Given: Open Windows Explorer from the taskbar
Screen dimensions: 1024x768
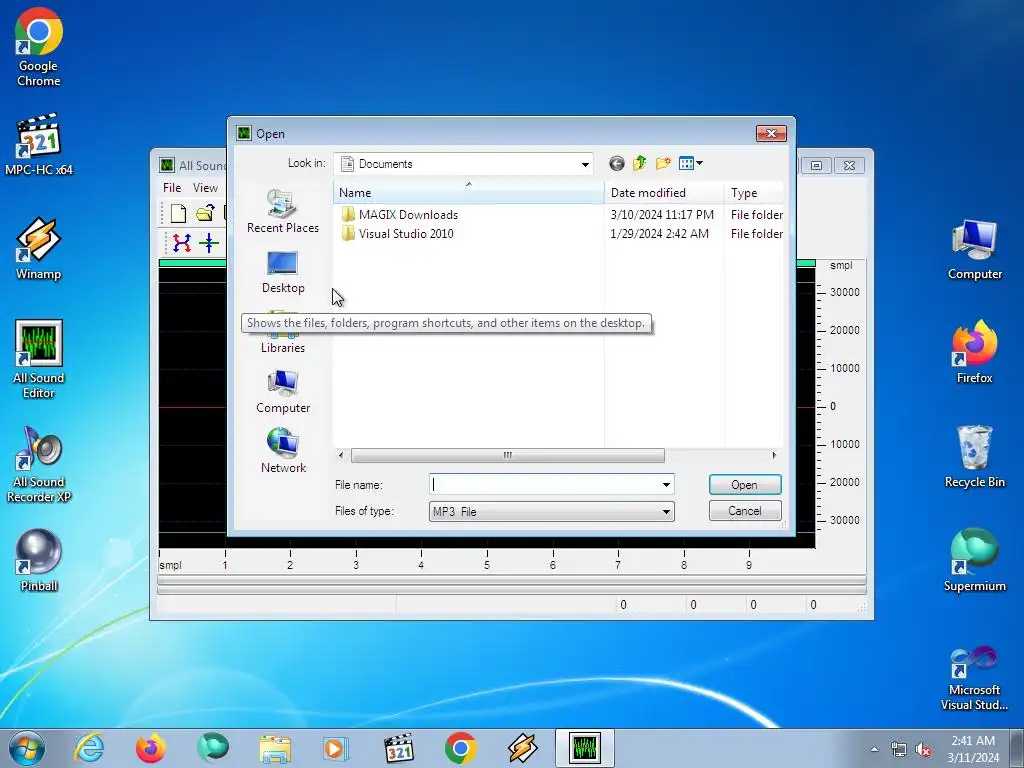Looking at the screenshot, I should [x=275, y=748].
